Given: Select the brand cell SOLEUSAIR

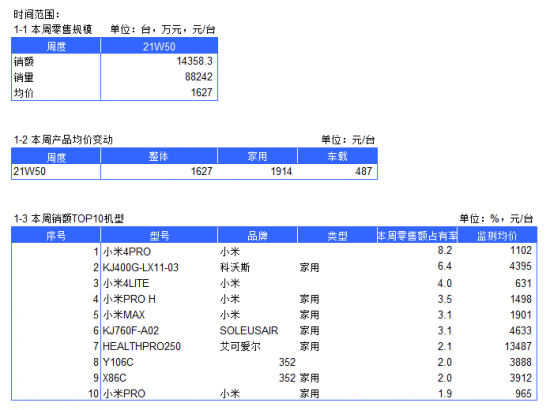Looking at the screenshot, I should [249, 331].
